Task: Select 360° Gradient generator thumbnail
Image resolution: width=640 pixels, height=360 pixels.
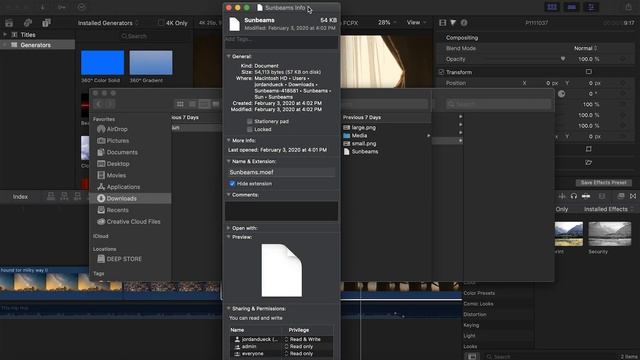Action: (151, 62)
